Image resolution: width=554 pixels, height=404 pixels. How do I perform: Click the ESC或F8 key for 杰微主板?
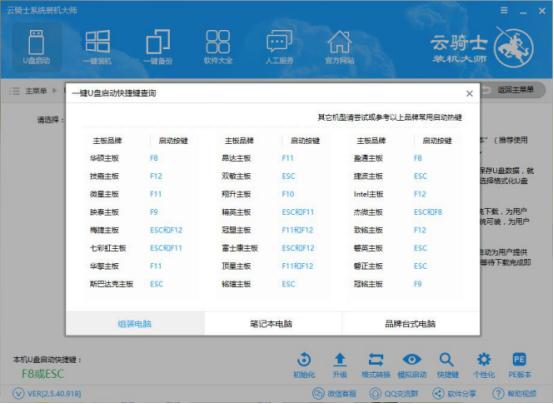pyautogui.click(x=428, y=212)
